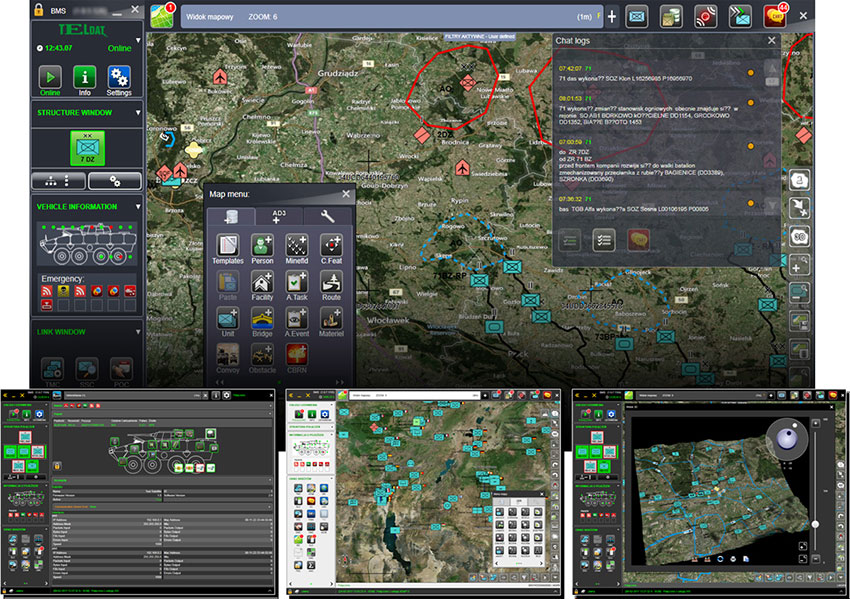Collapse the VEHICLE INFORMATION section
850x599 pixels.
[x=138, y=207]
